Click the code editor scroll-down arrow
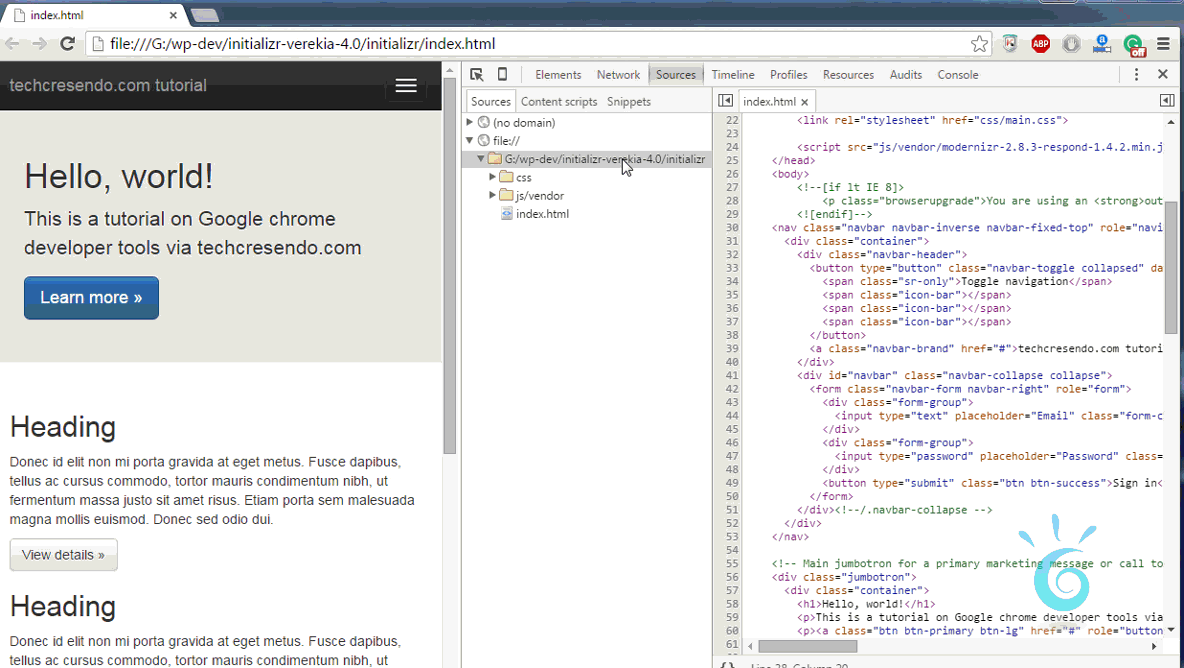Image resolution: width=1184 pixels, height=668 pixels. [1171, 630]
